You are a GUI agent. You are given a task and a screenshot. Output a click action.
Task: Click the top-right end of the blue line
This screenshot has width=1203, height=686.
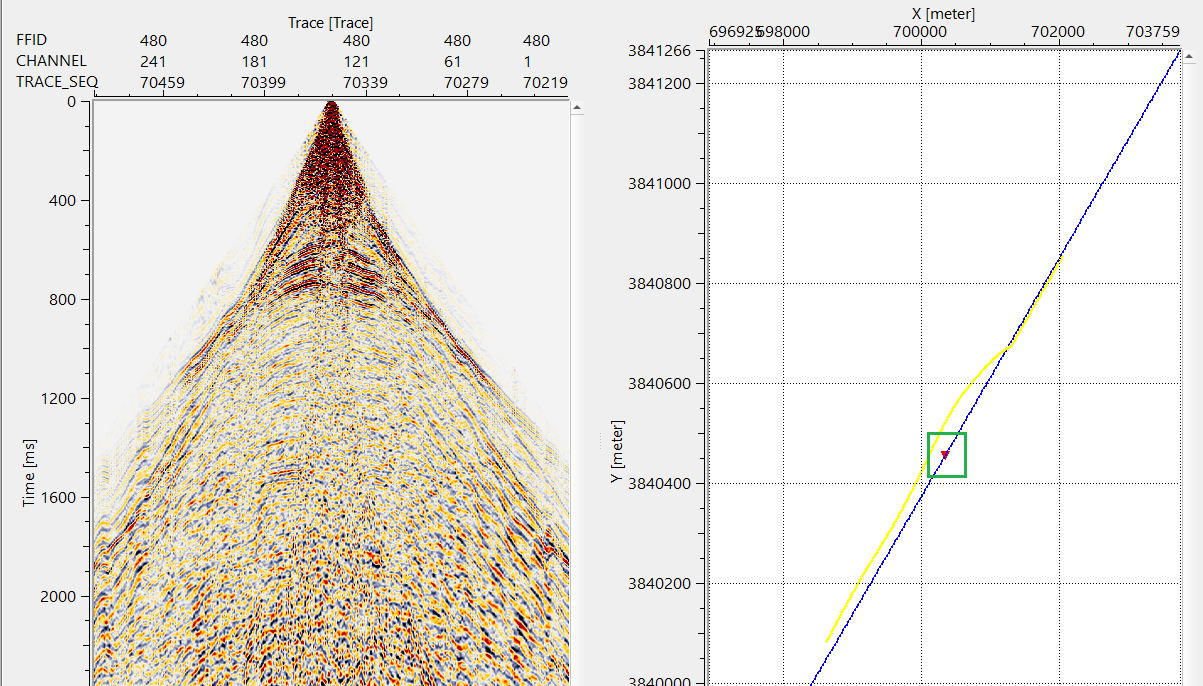[x=1178, y=53]
